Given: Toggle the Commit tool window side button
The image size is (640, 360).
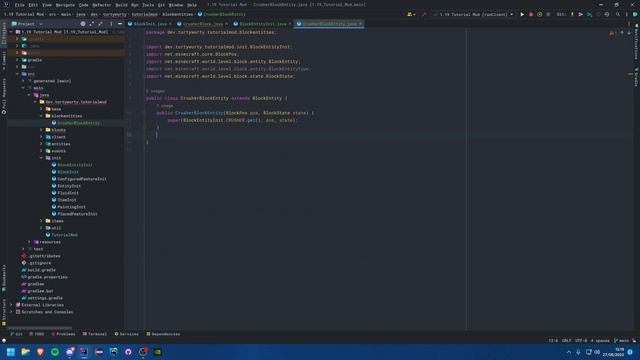Looking at the screenshot, I should (4, 60).
